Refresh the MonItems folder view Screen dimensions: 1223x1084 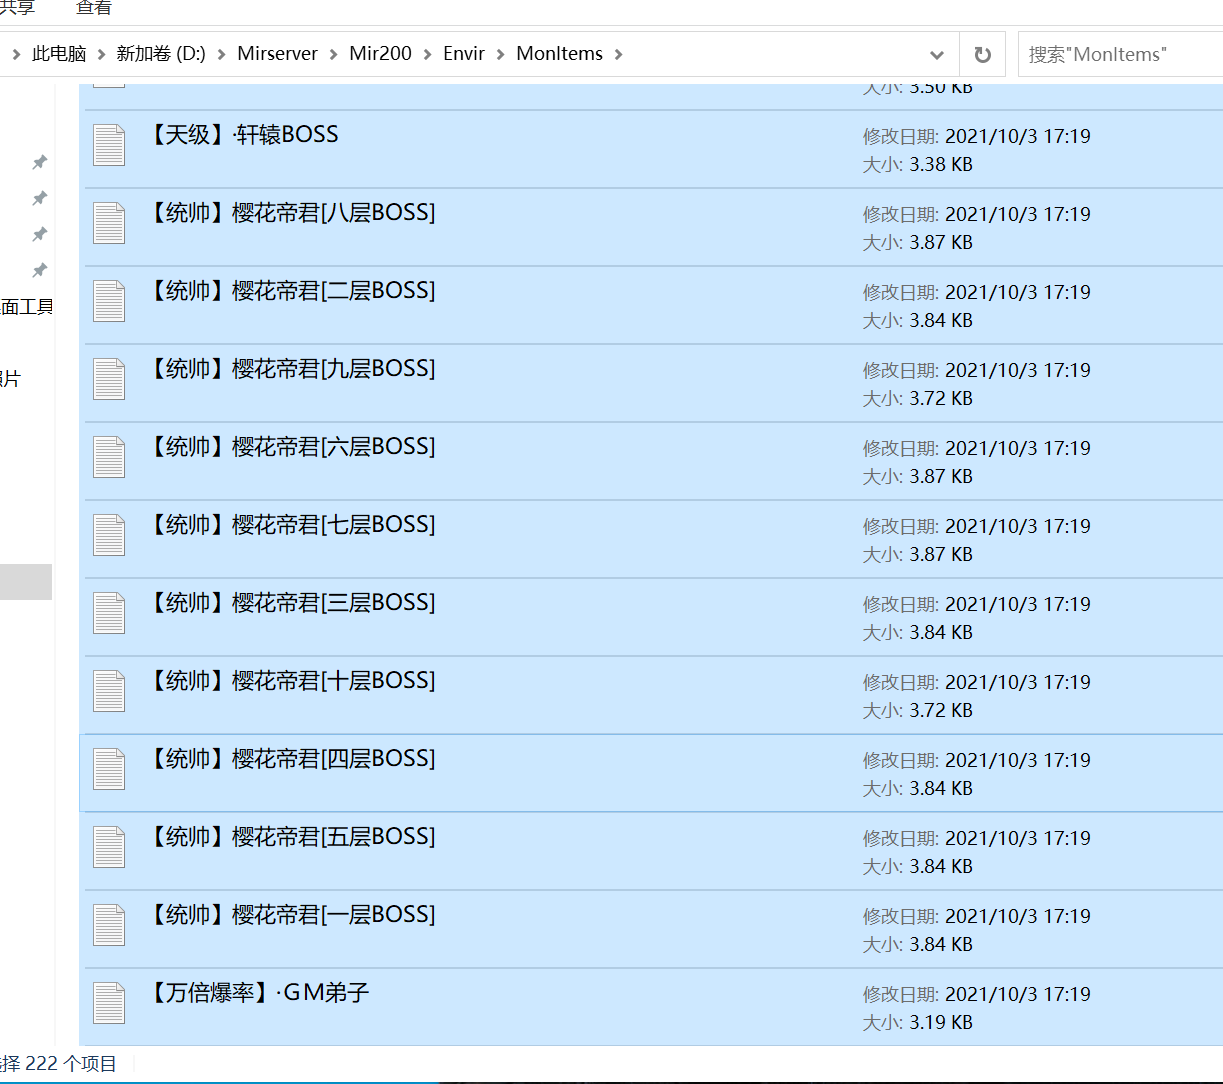[x=983, y=54]
